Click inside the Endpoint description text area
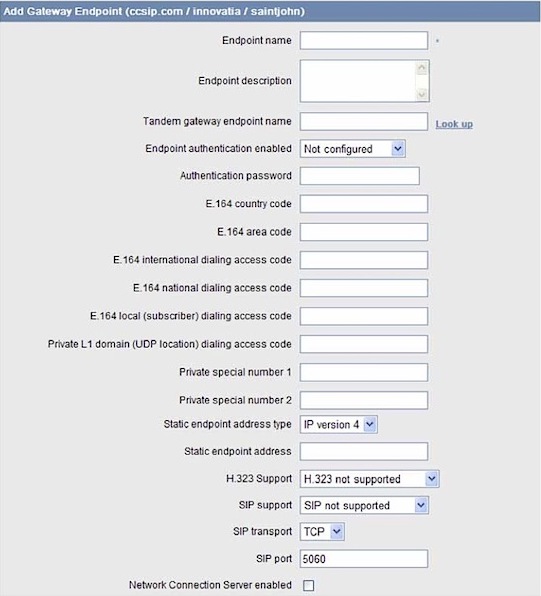This screenshot has width=541, height=596. pyautogui.click(x=358, y=81)
